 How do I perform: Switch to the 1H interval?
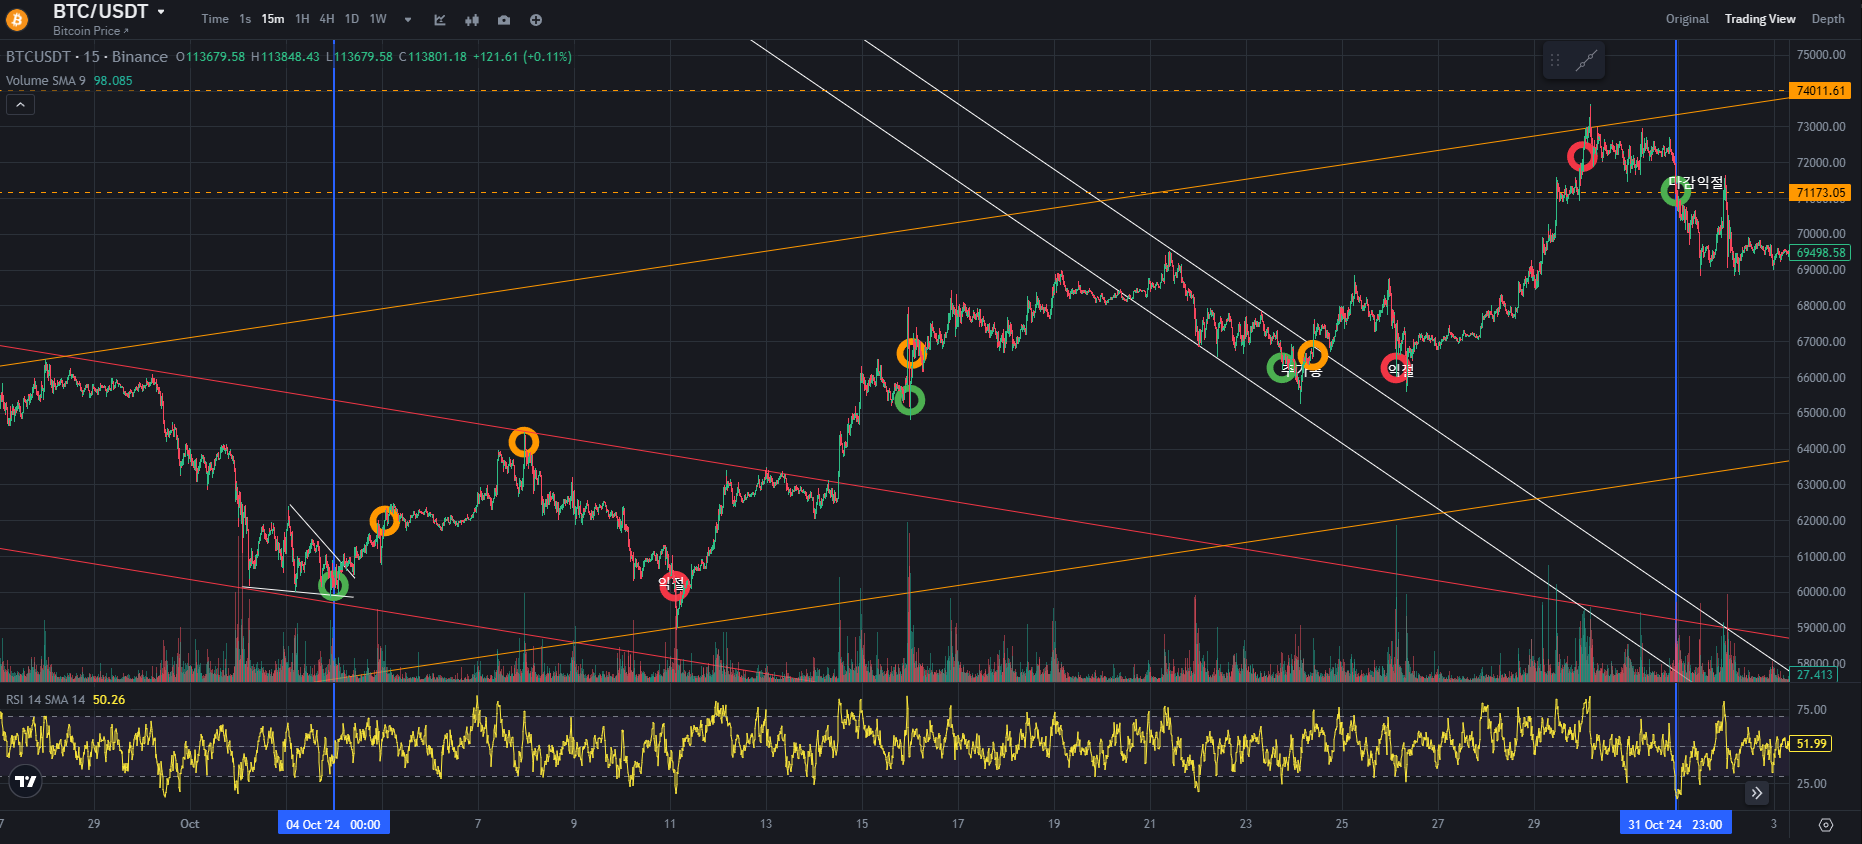pos(302,19)
